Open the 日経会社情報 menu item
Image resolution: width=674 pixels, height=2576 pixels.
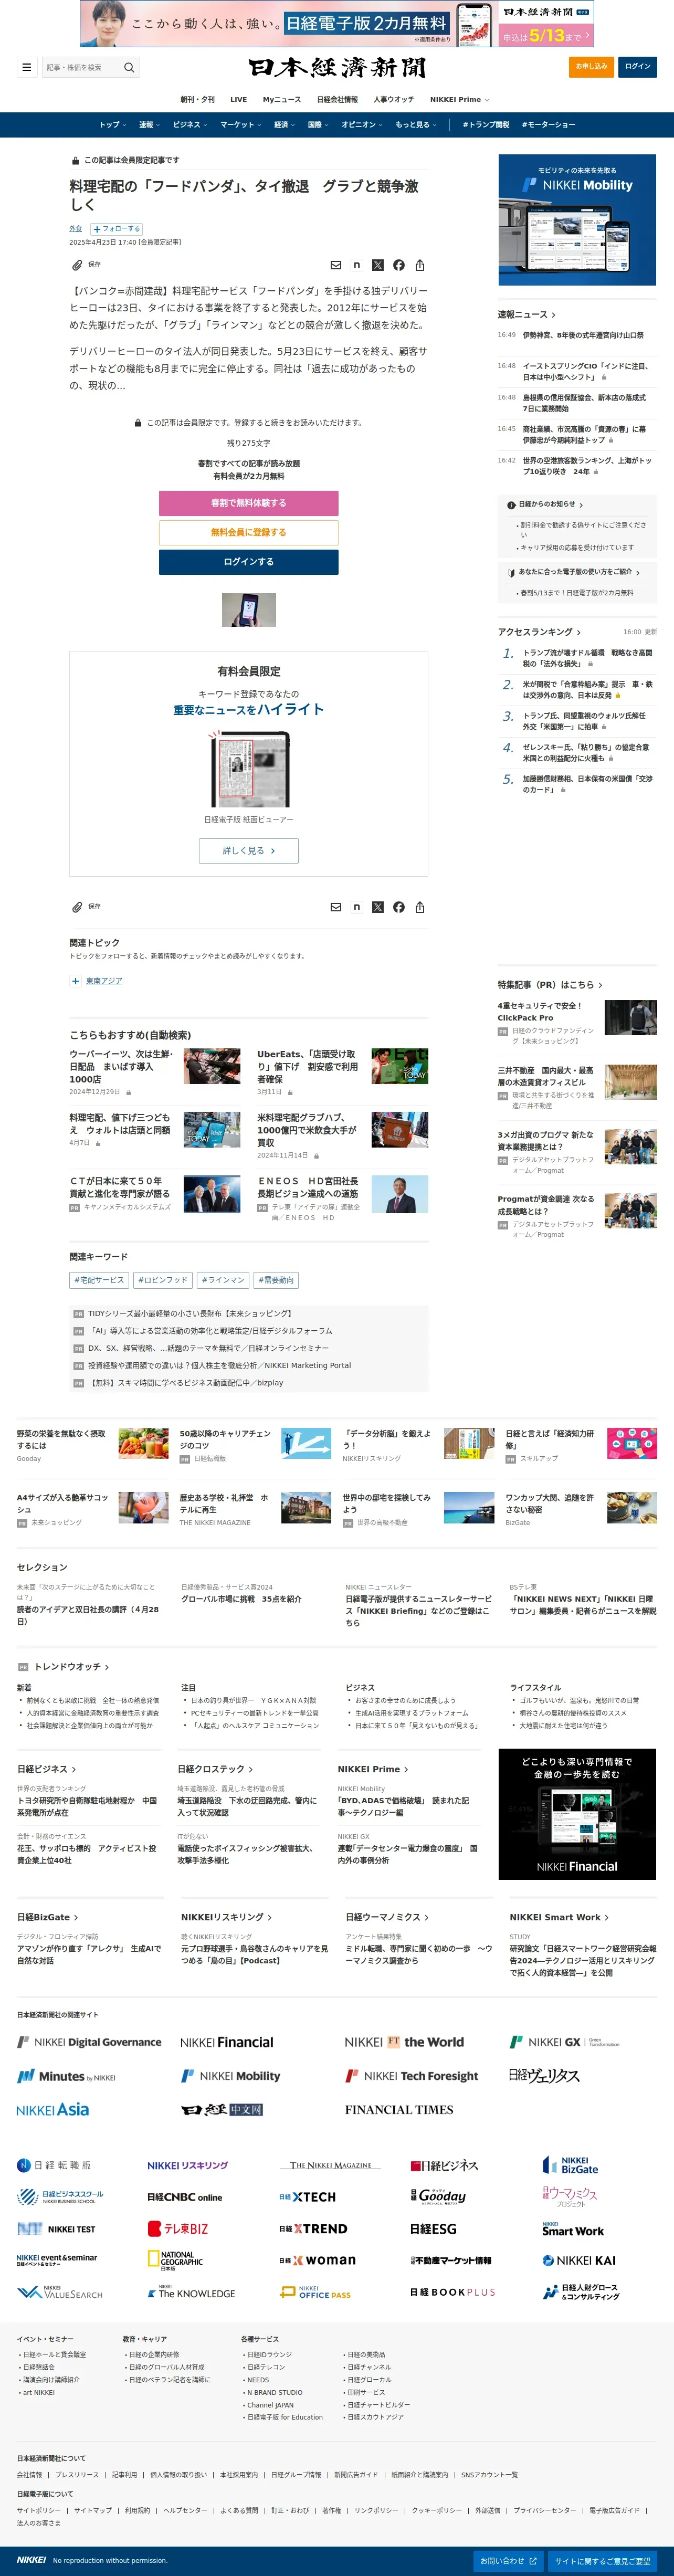click(x=337, y=99)
